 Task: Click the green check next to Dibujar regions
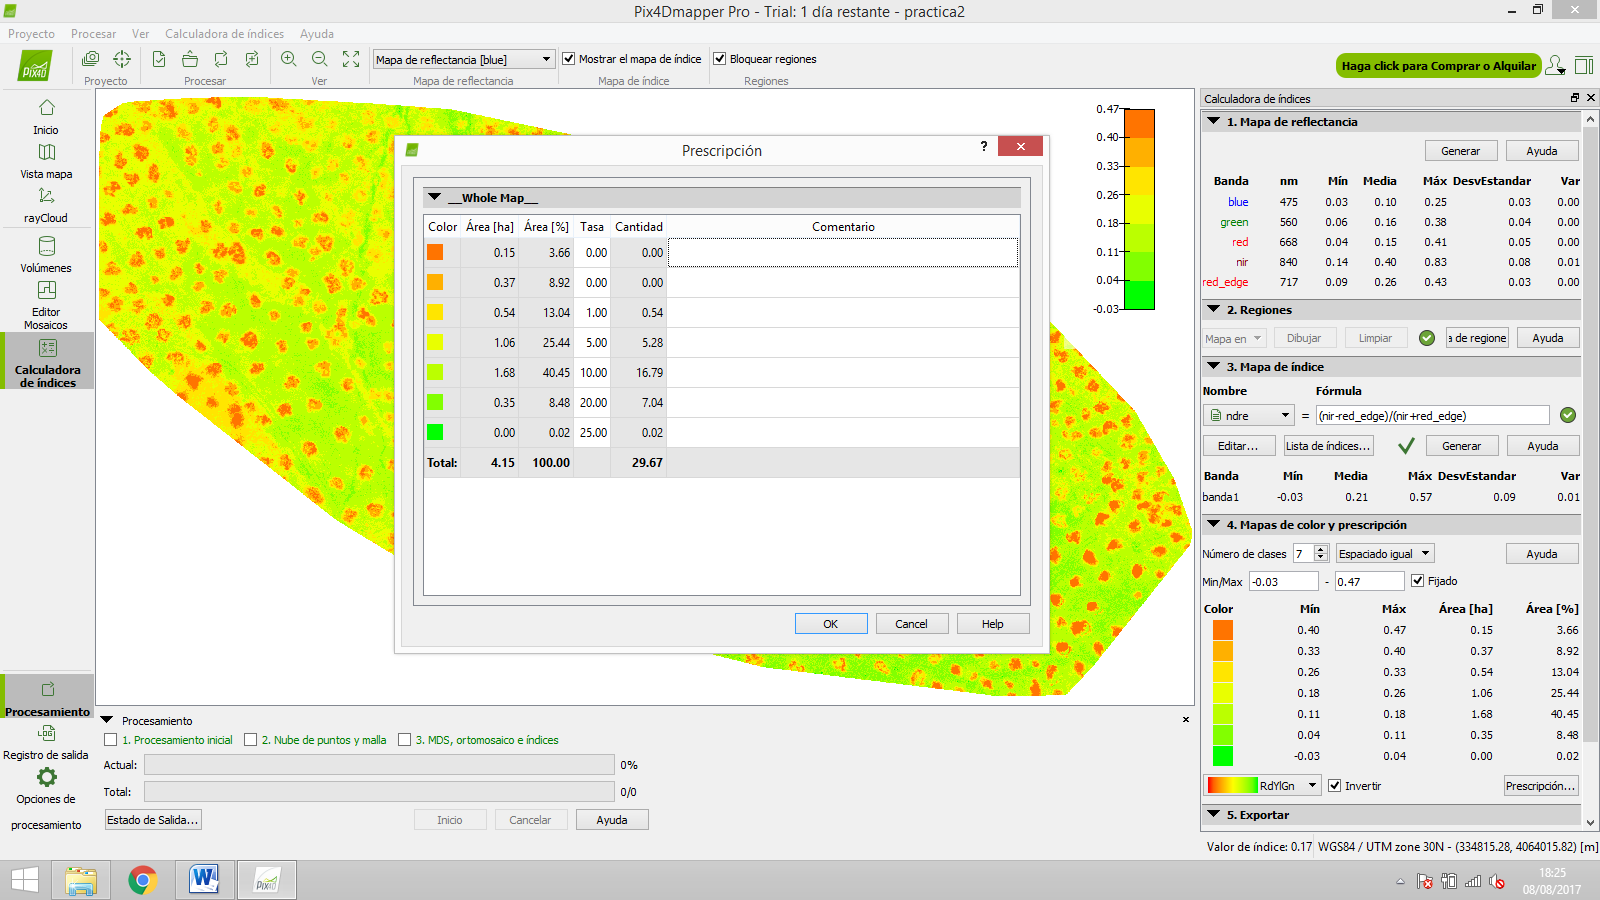(1427, 338)
